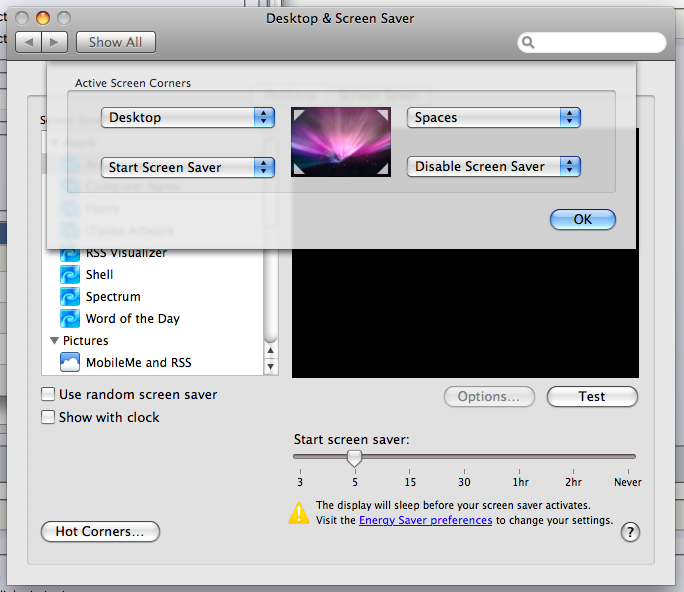684x592 pixels.
Task: Open the Spaces corner dropdown
Action: [x=493, y=118]
